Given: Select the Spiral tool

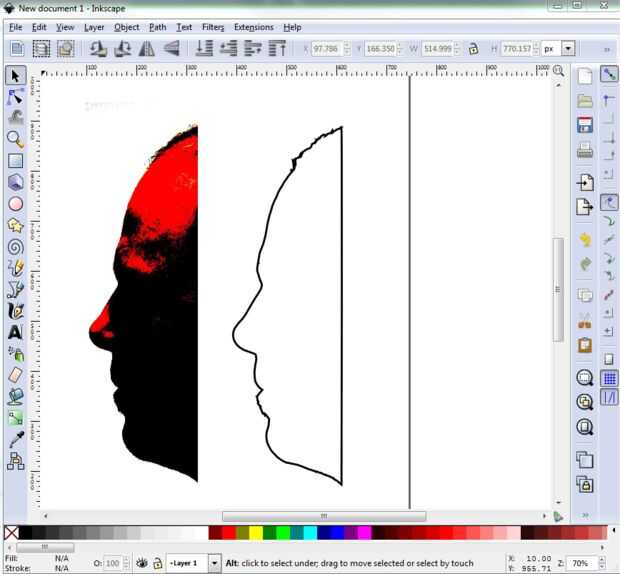Looking at the screenshot, I should click(15, 247).
